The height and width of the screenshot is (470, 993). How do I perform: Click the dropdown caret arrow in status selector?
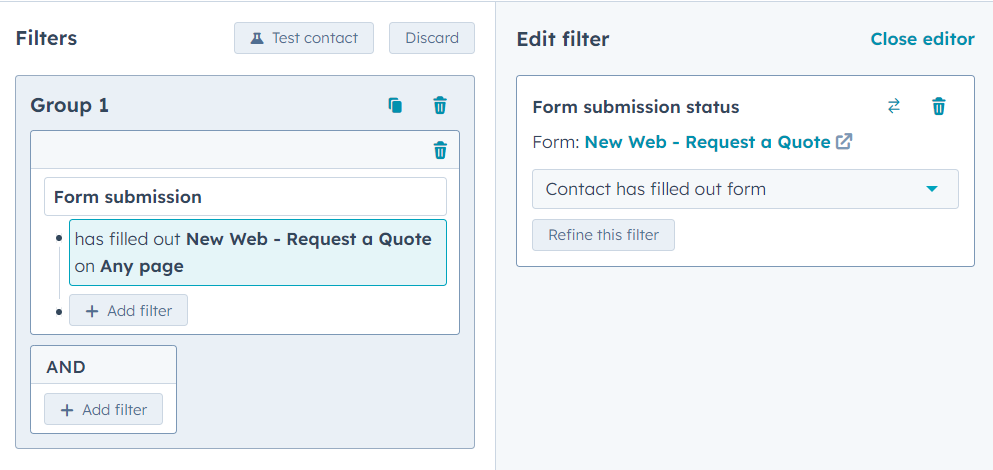pyautogui.click(x=932, y=189)
